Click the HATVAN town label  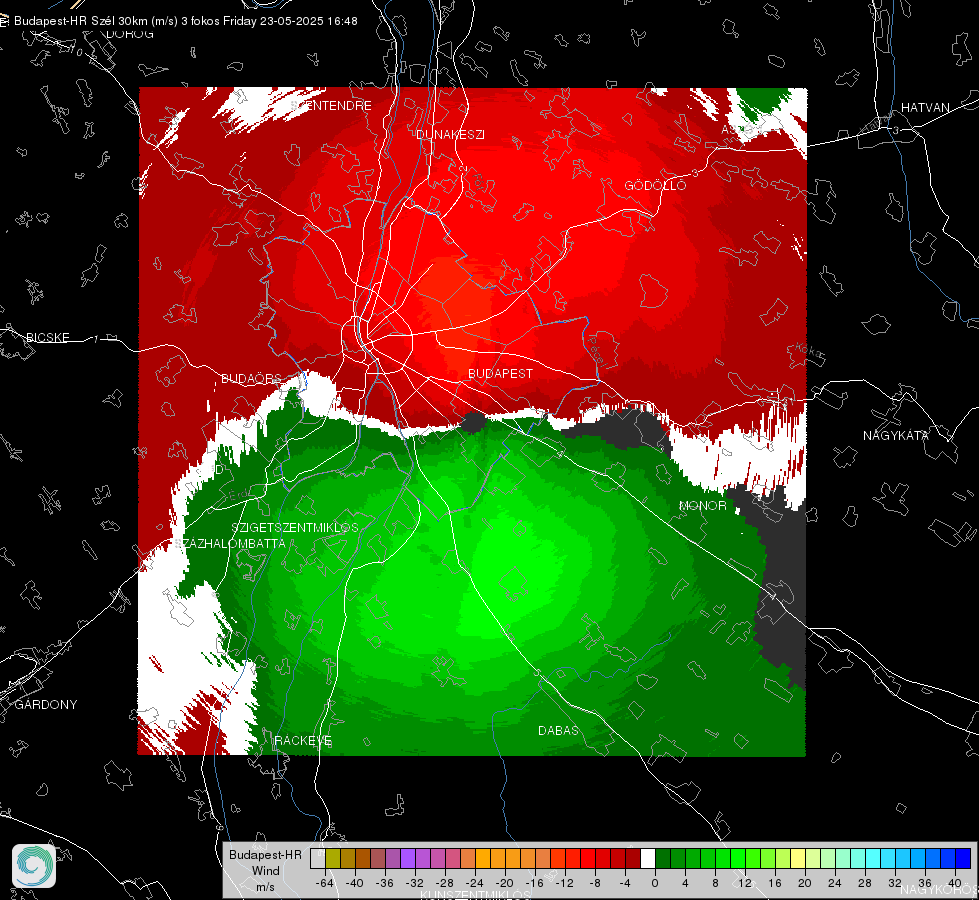click(925, 107)
